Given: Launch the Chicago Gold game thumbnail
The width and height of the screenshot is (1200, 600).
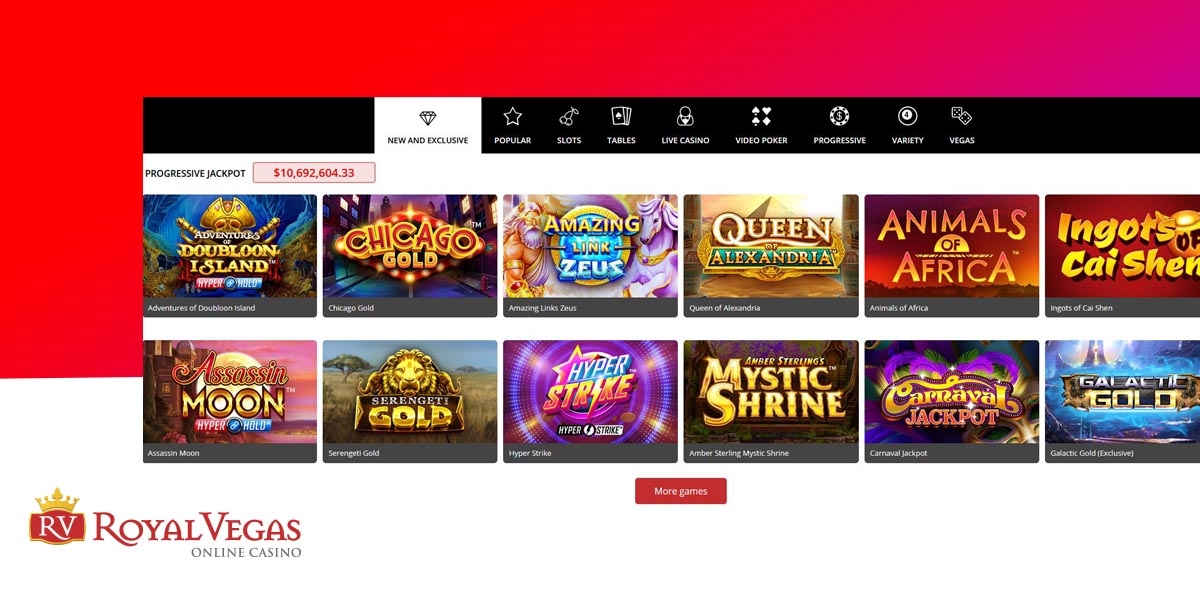Looking at the screenshot, I should 410,246.
